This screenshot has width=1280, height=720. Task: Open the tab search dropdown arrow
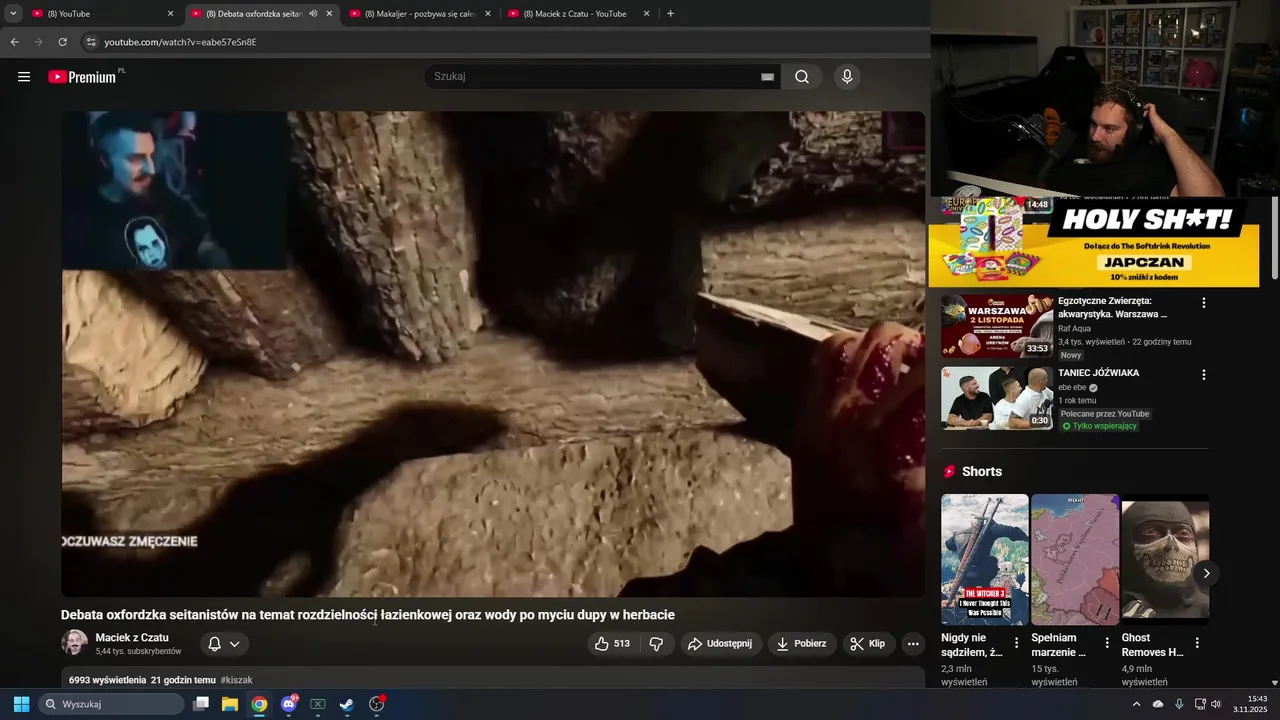13,13
